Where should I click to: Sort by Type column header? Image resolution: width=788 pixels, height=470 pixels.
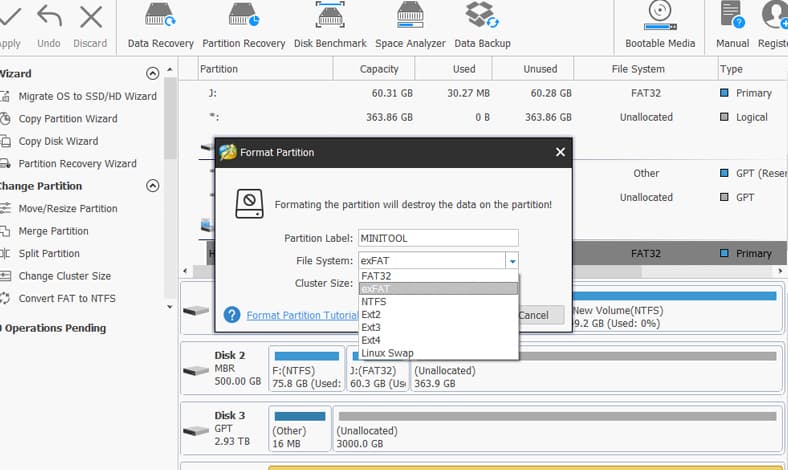point(752,69)
